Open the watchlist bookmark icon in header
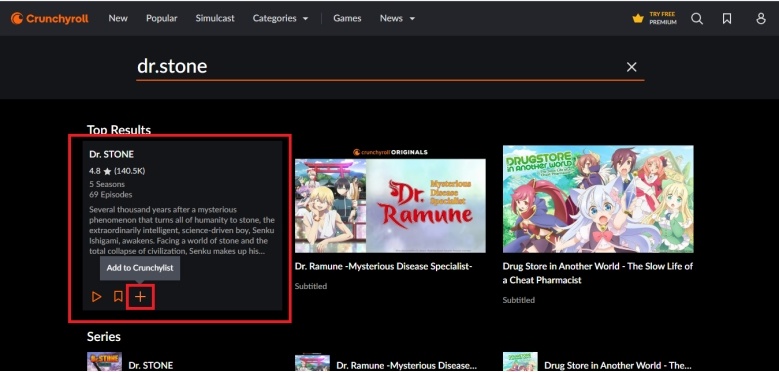Image resolution: width=779 pixels, height=372 pixels. pos(727,18)
